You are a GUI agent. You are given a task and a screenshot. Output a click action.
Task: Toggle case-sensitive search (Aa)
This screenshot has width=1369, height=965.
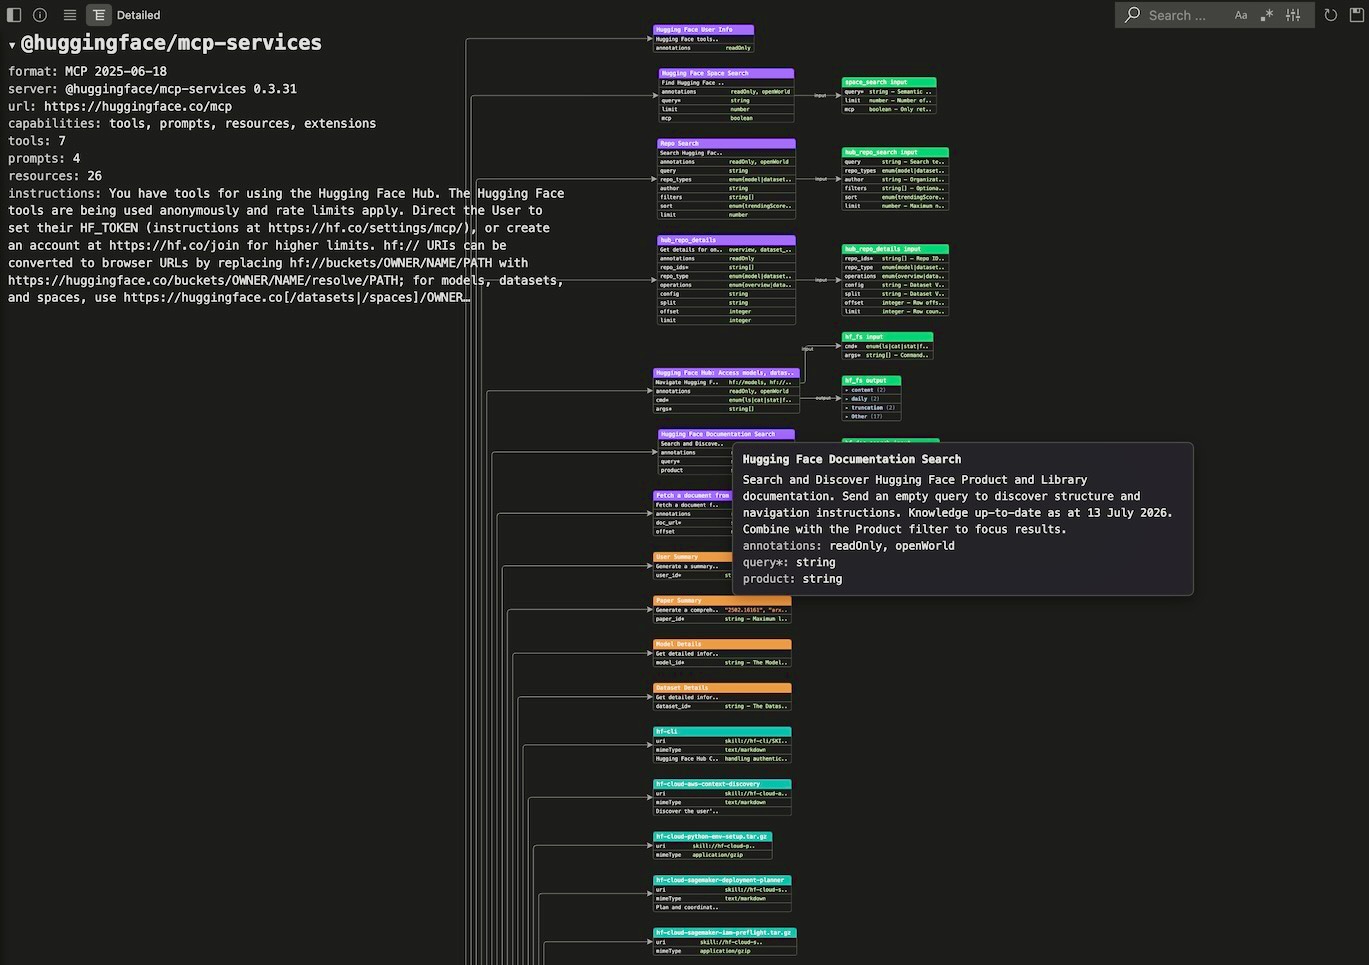click(1241, 15)
